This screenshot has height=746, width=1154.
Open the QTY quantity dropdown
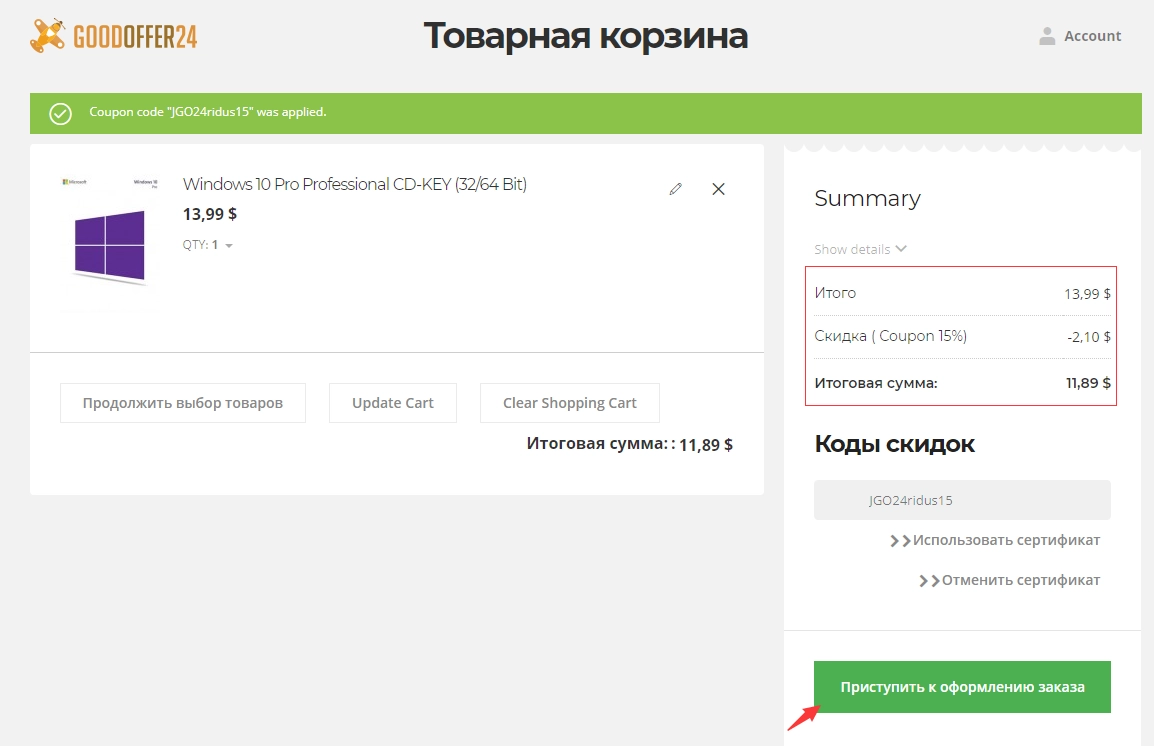click(x=228, y=245)
